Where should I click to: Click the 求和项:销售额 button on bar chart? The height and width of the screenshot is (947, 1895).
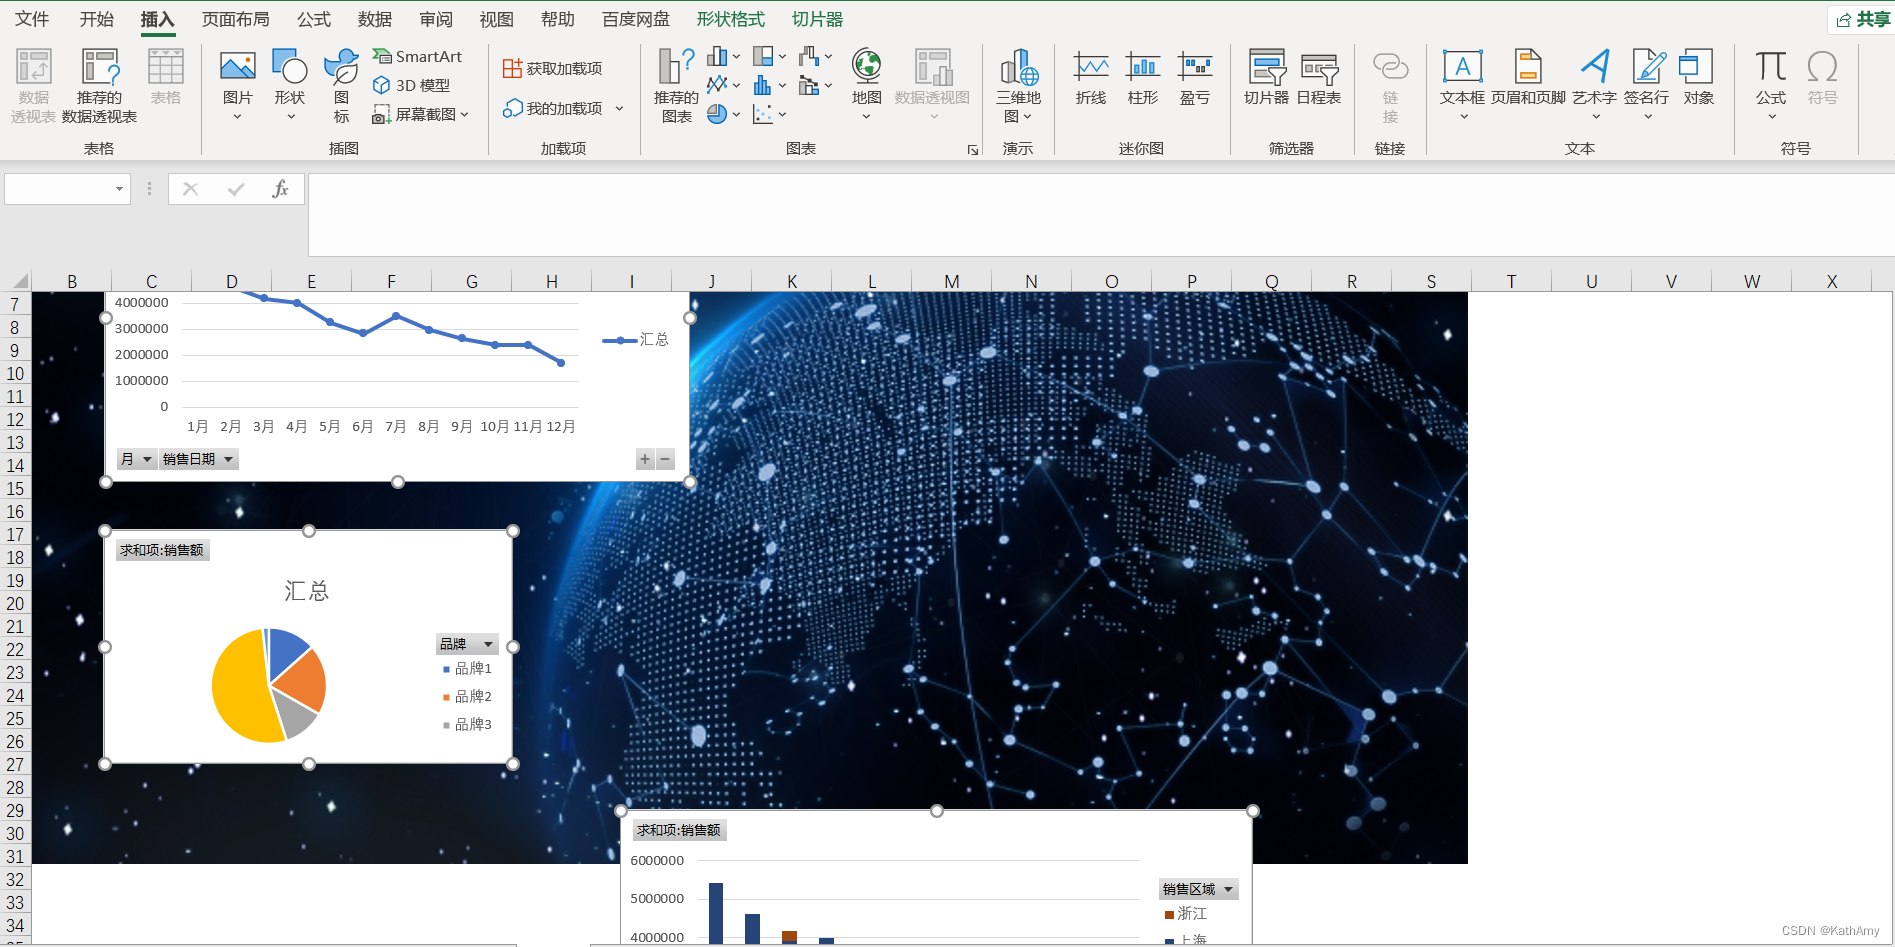pos(679,830)
